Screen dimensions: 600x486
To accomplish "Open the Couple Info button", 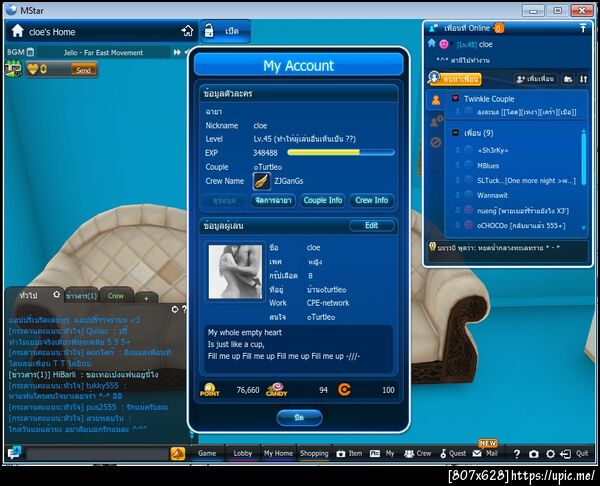I will click(323, 201).
